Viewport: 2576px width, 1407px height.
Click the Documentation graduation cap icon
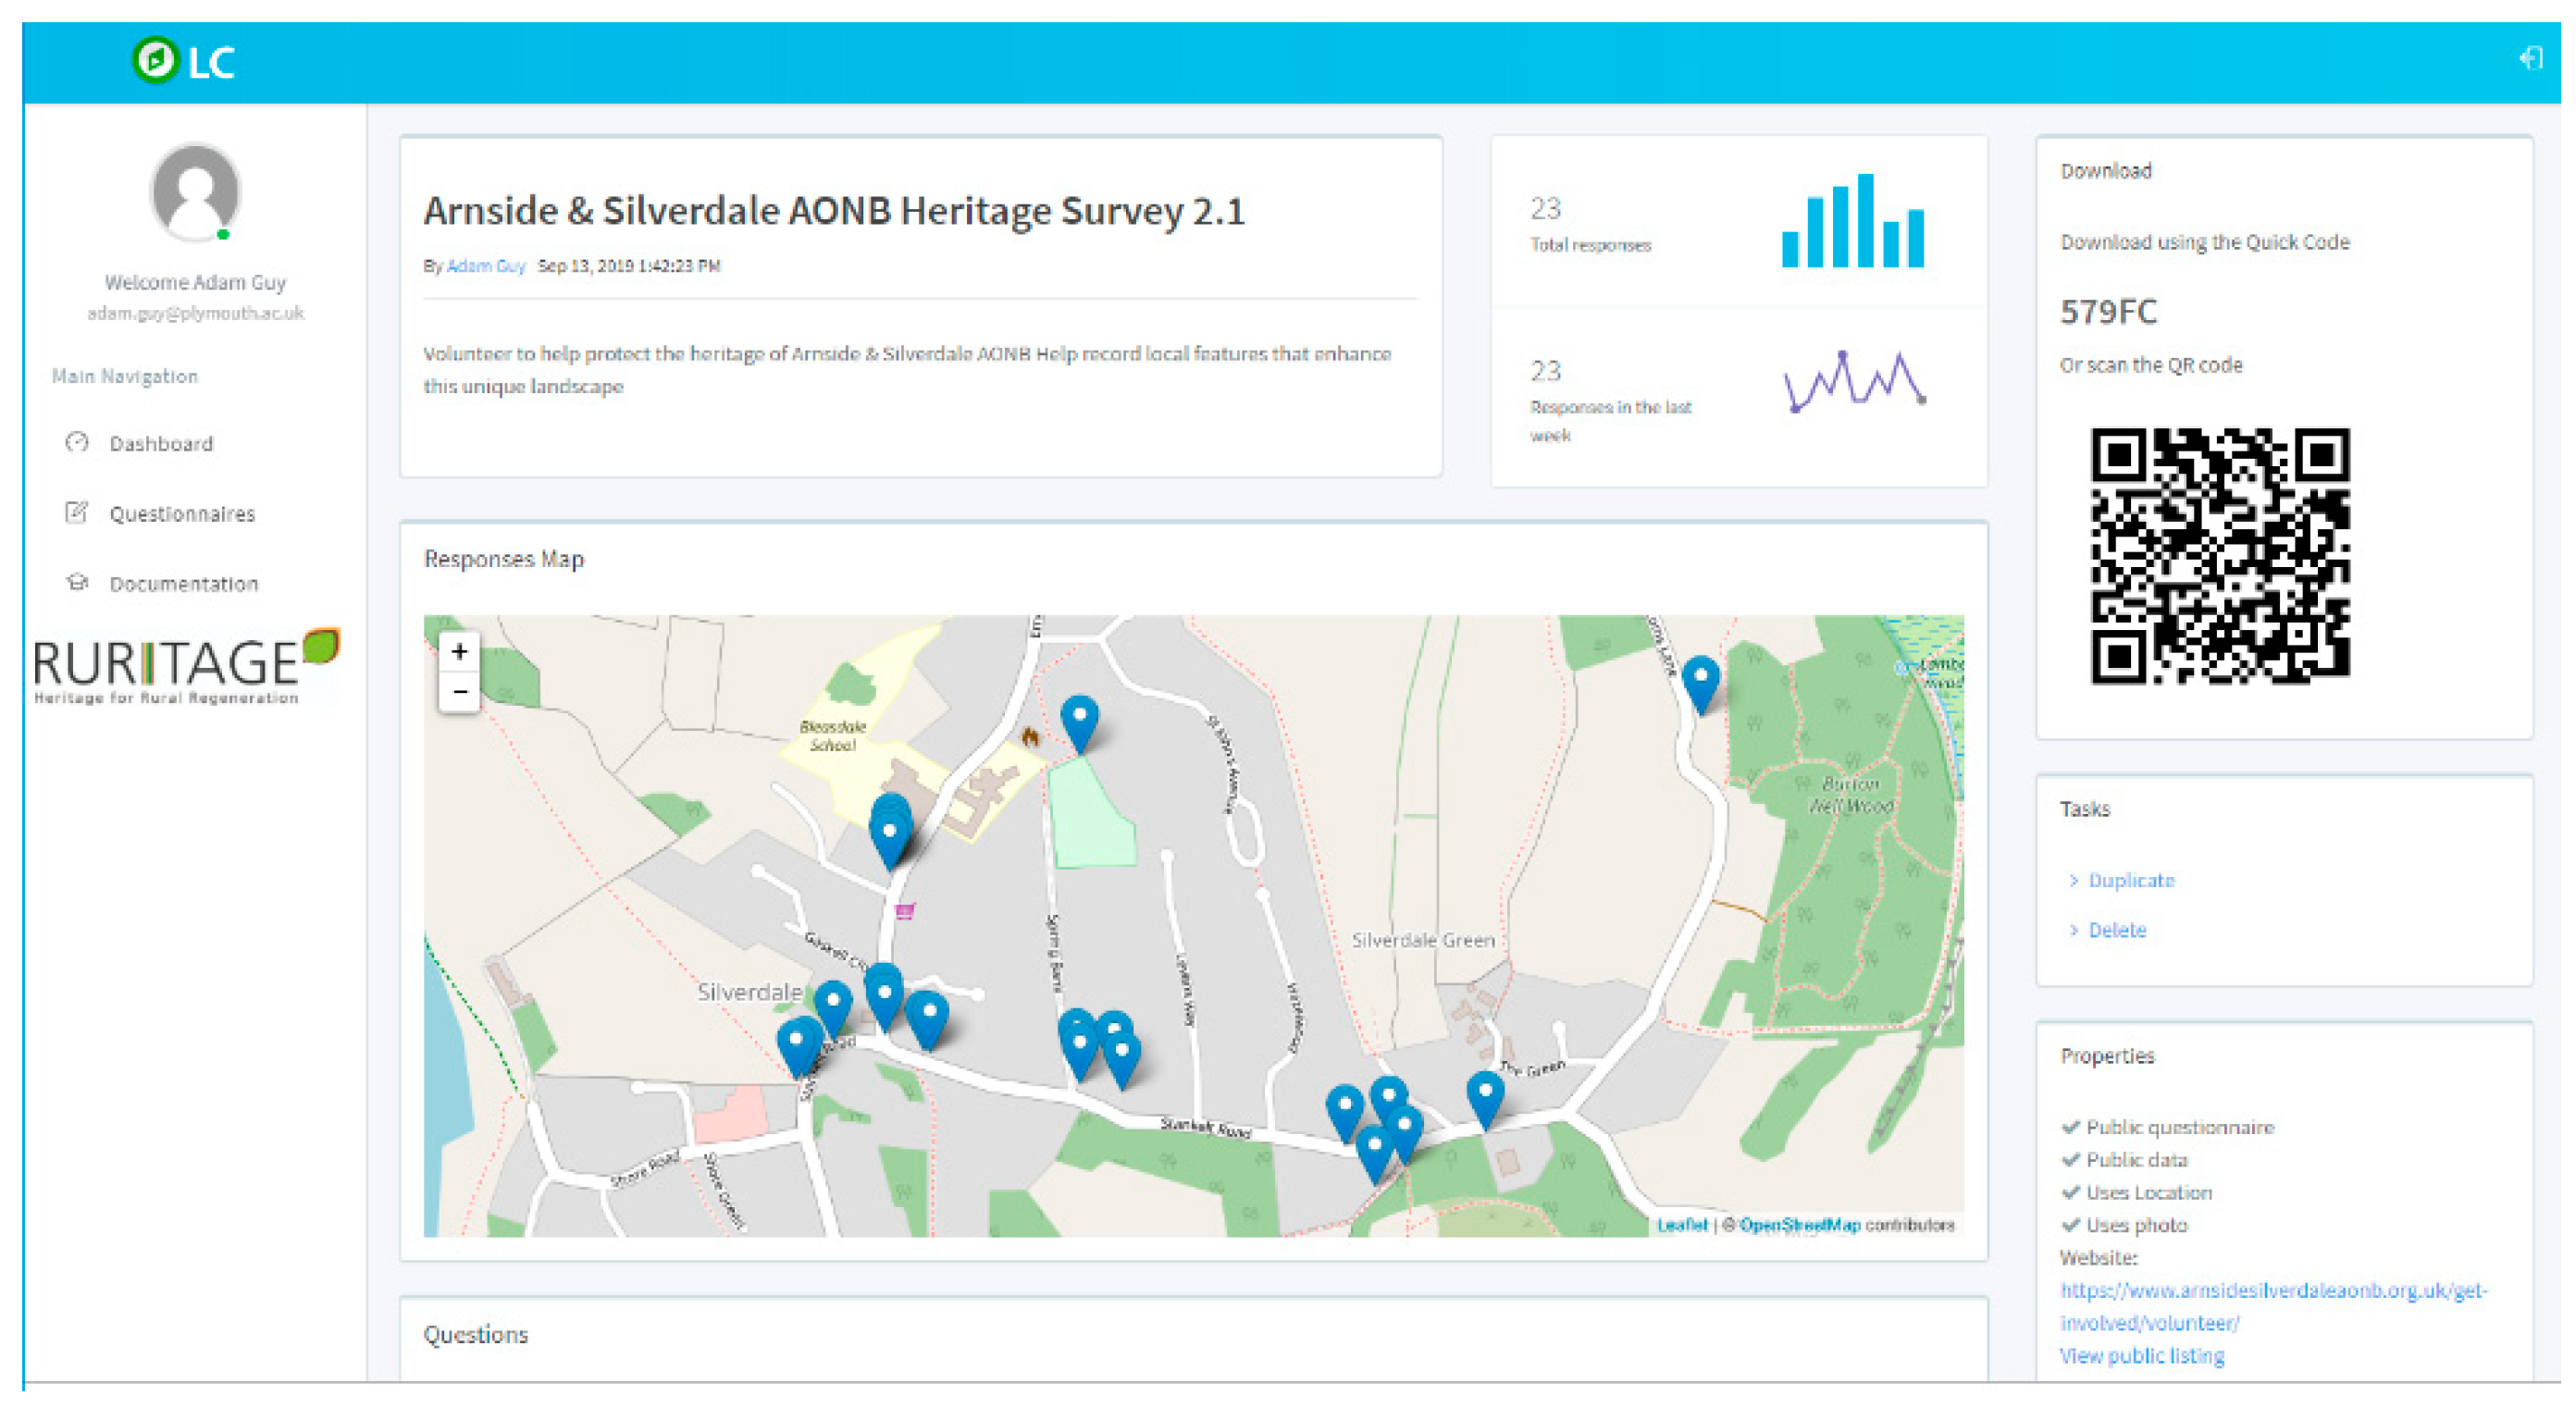pos(77,583)
